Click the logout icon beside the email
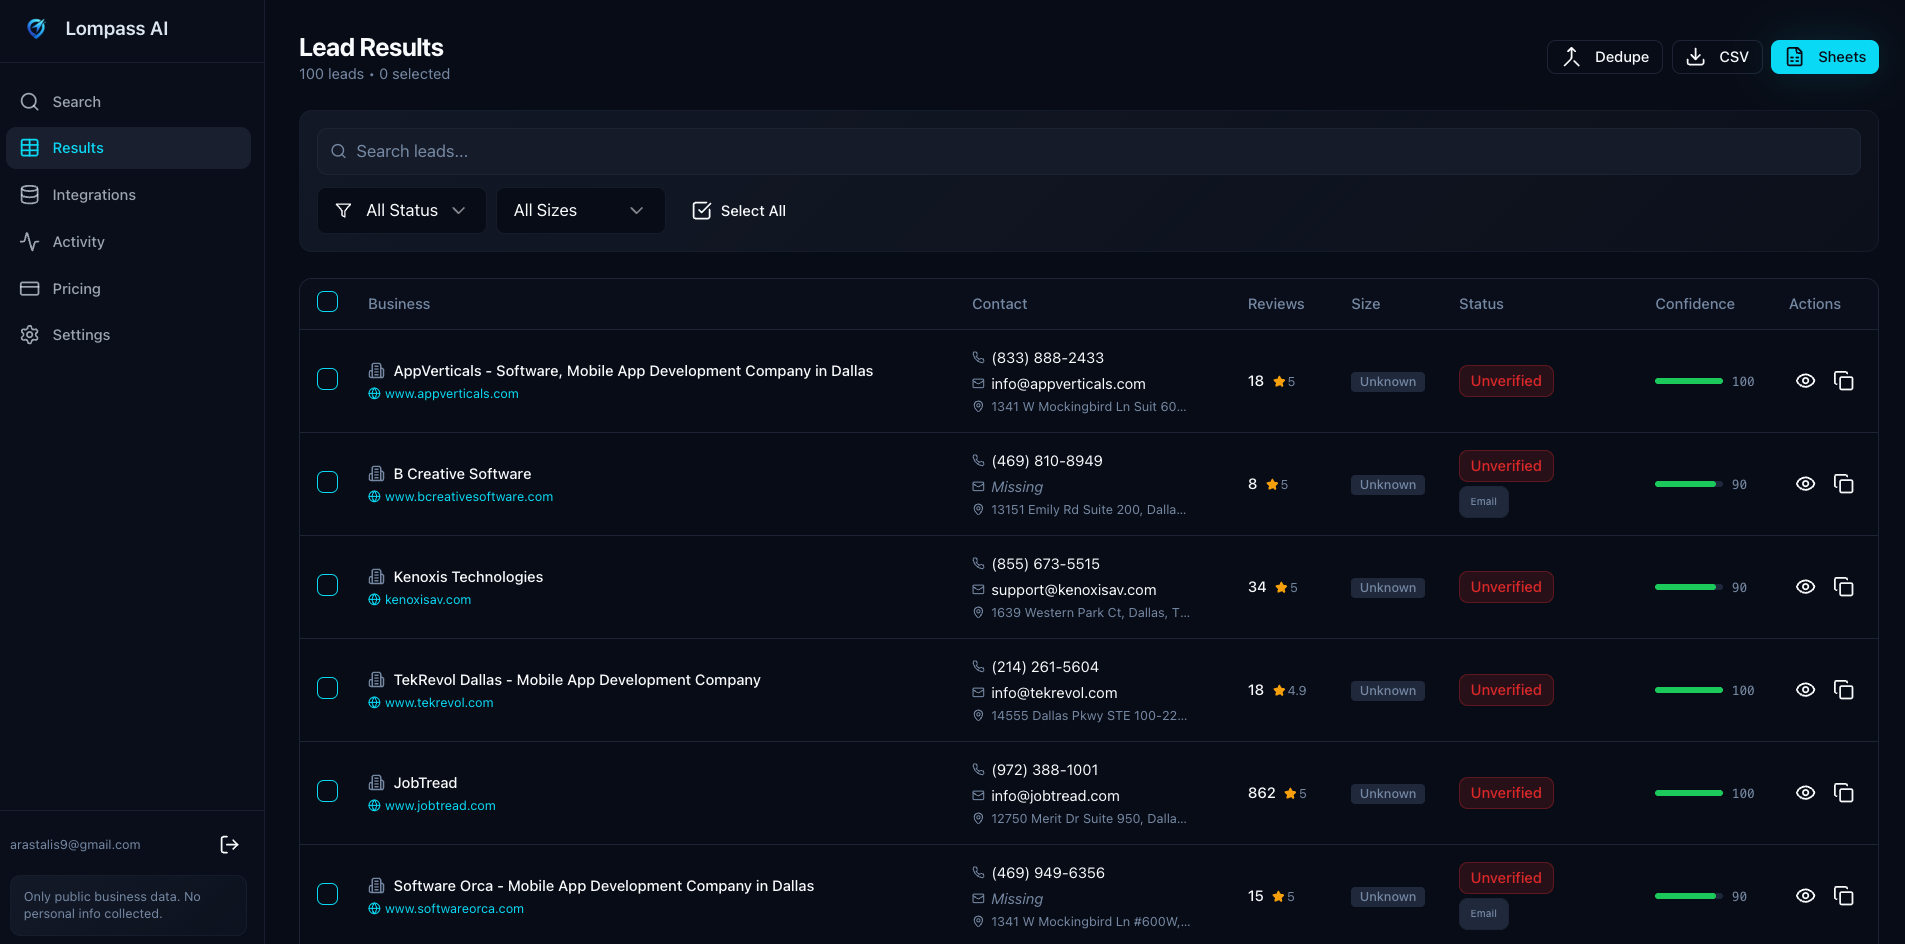The height and width of the screenshot is (944, 1905). [229, 845]
